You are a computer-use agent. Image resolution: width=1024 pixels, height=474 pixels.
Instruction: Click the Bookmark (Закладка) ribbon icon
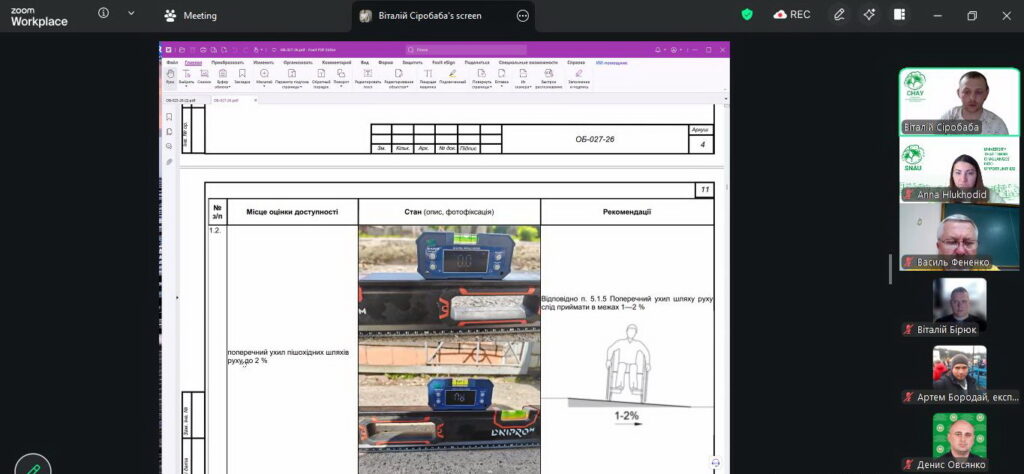[242, 77]
